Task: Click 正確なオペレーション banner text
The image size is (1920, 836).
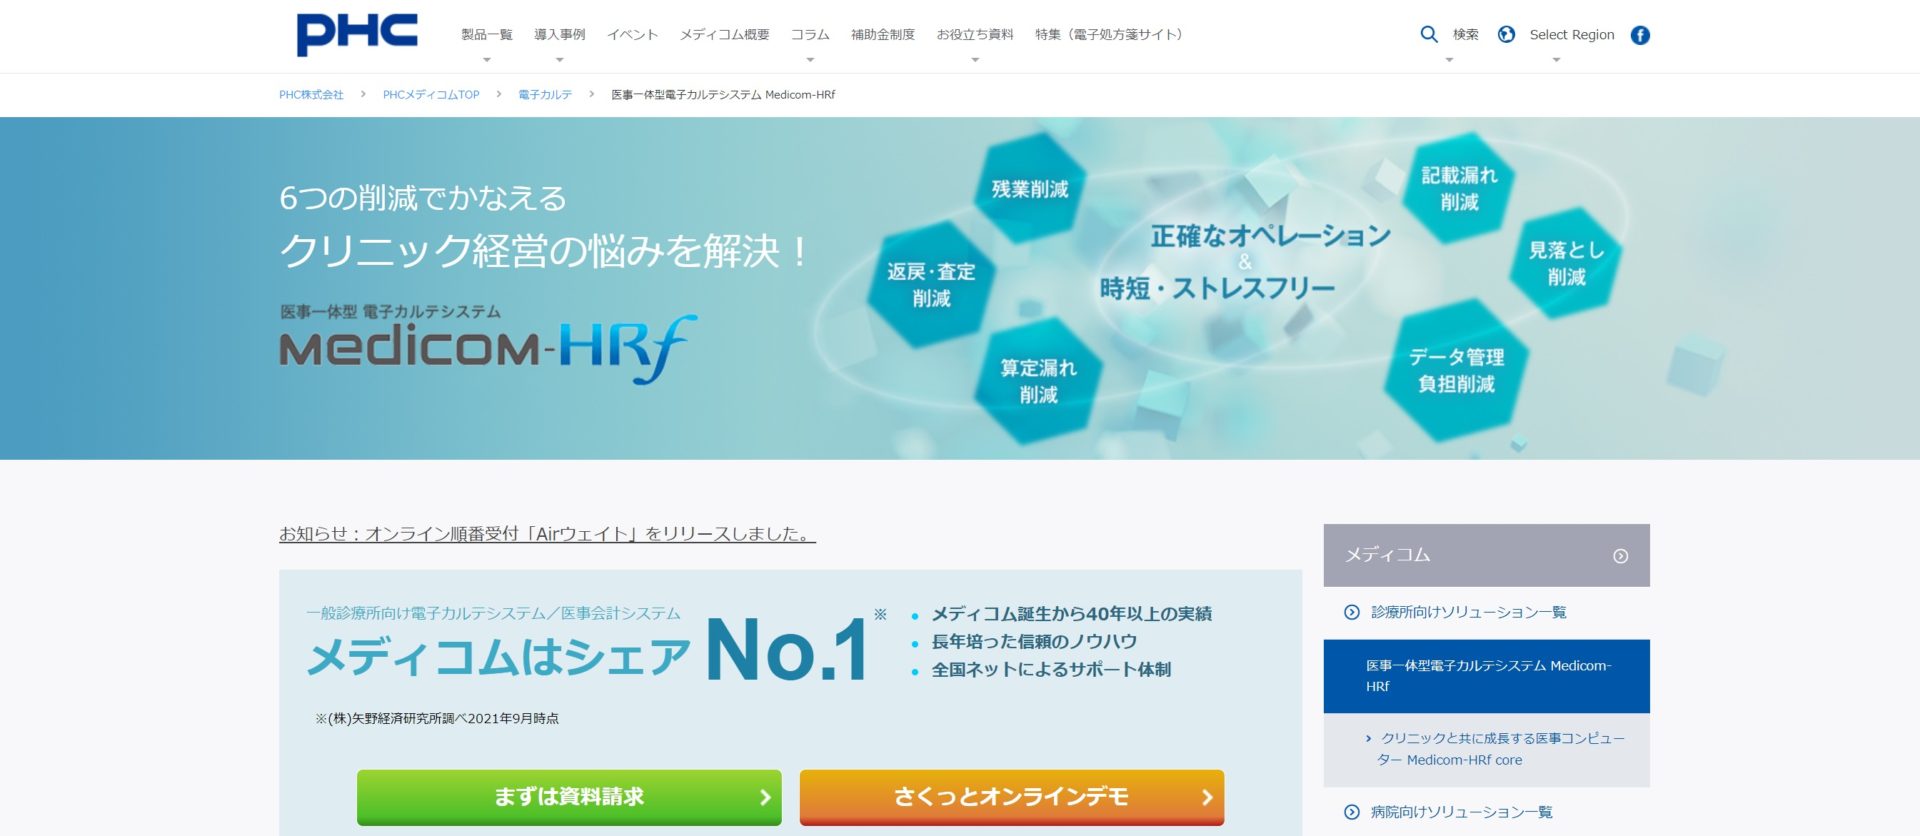Action: (1270, 236)
